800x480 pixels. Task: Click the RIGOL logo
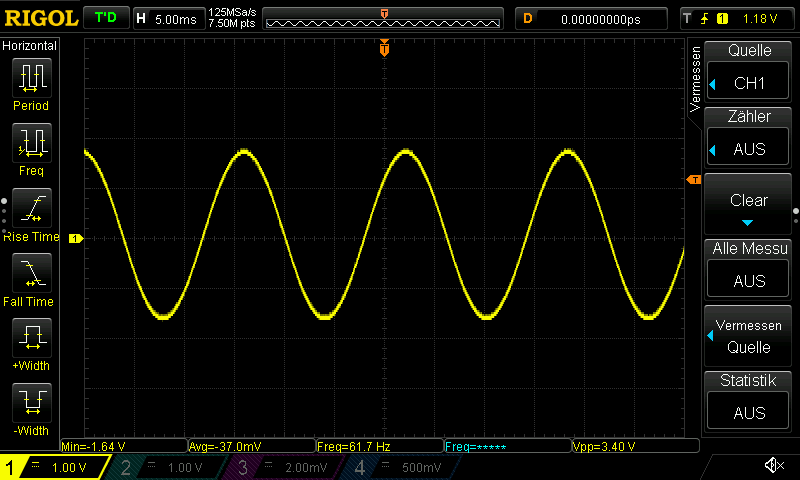click(x=39, y=18)
